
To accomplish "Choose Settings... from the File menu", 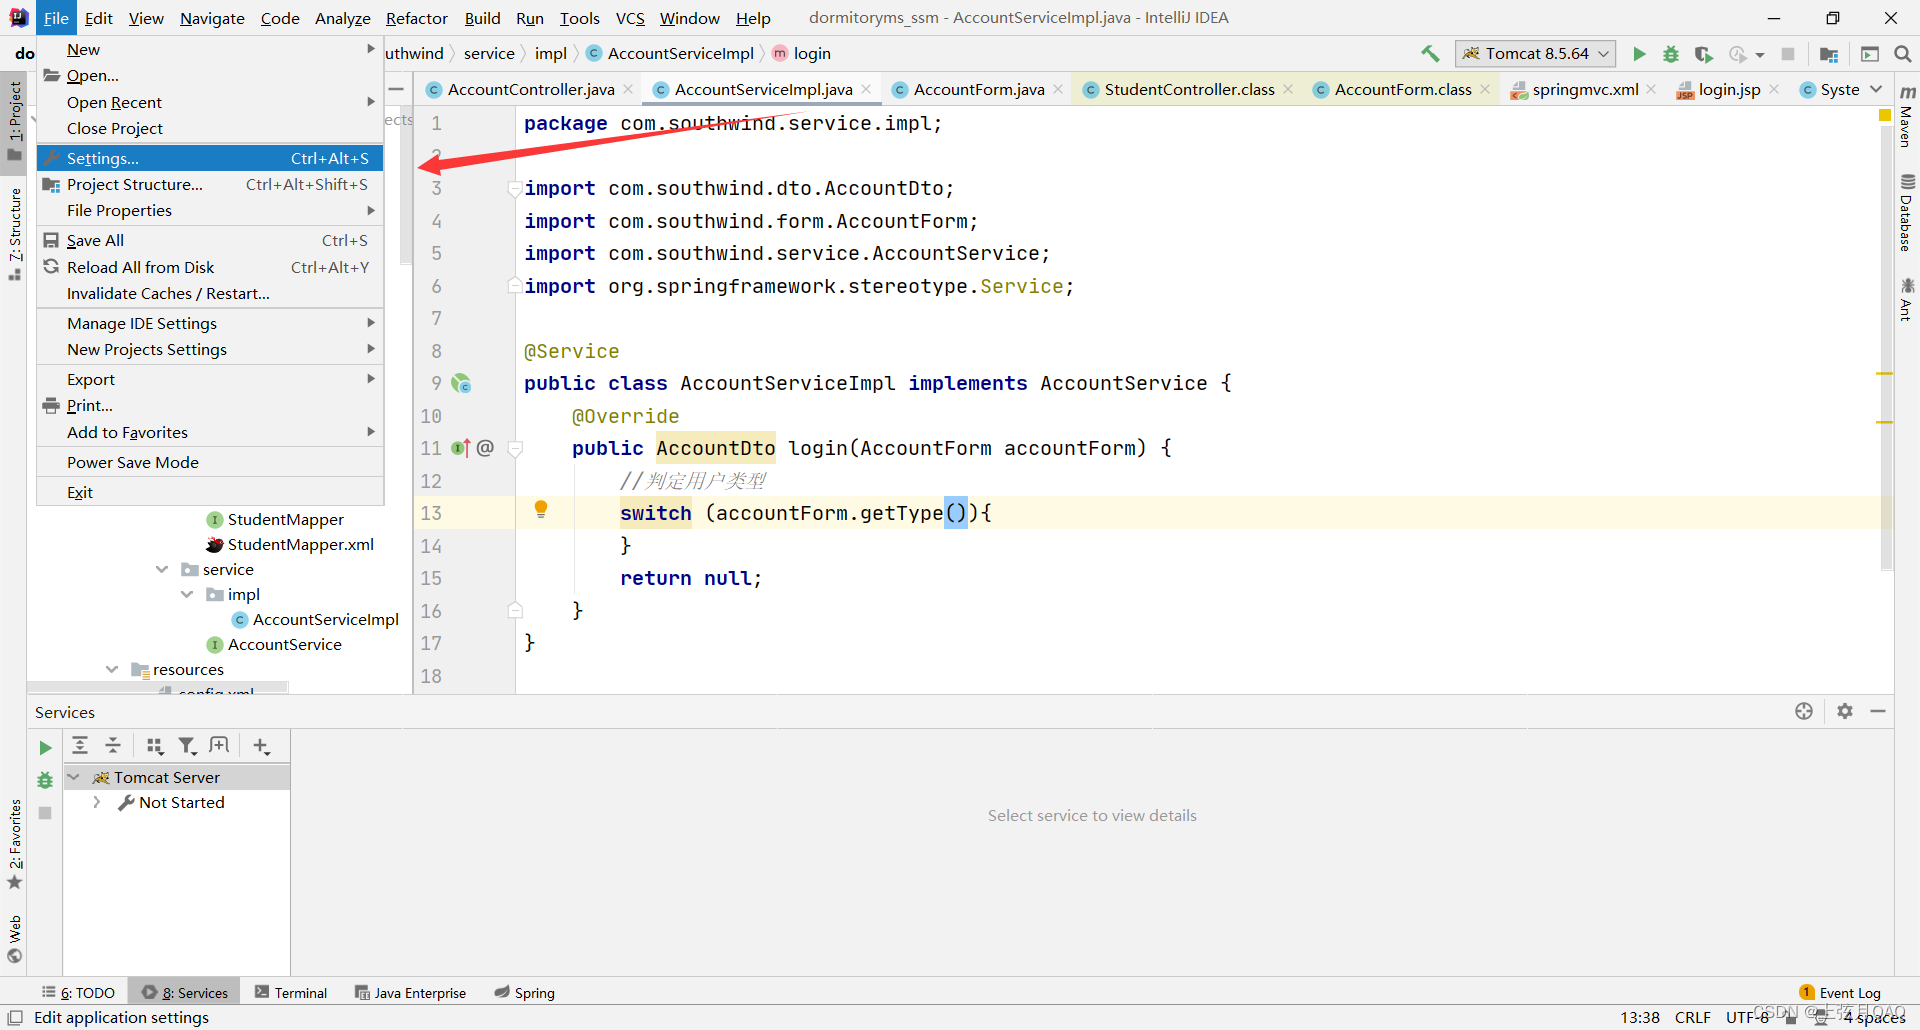I will [210, 158].
